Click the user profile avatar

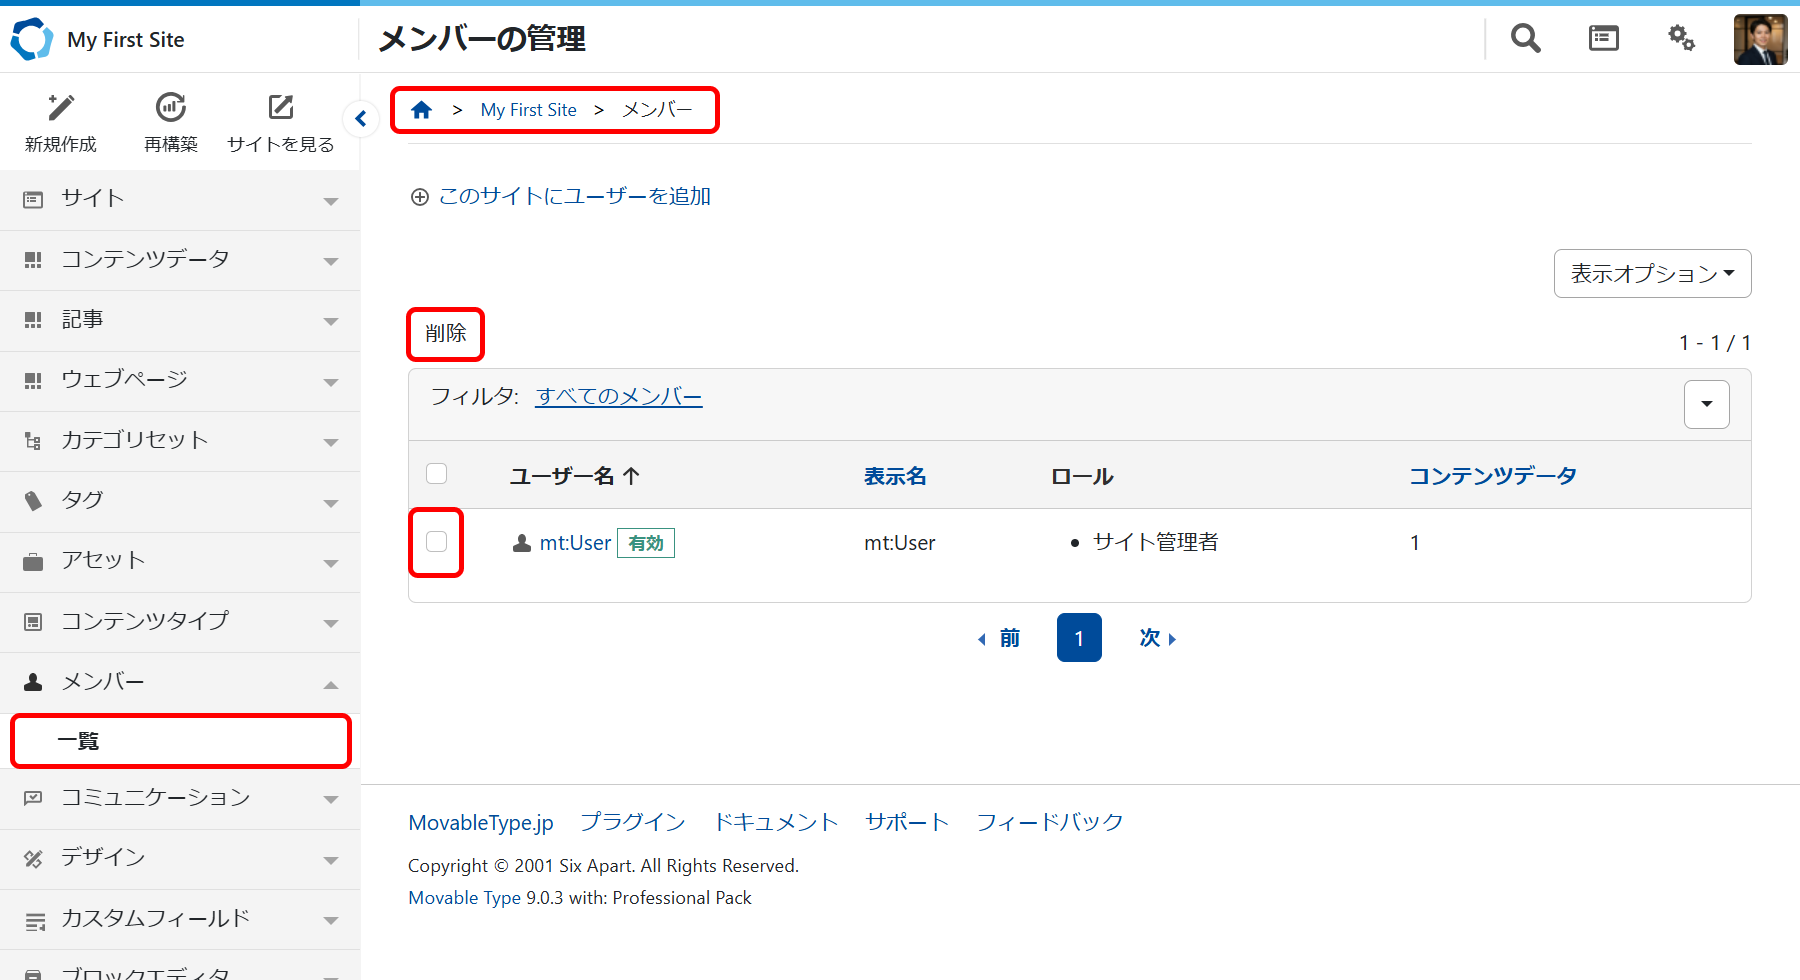1760,40
